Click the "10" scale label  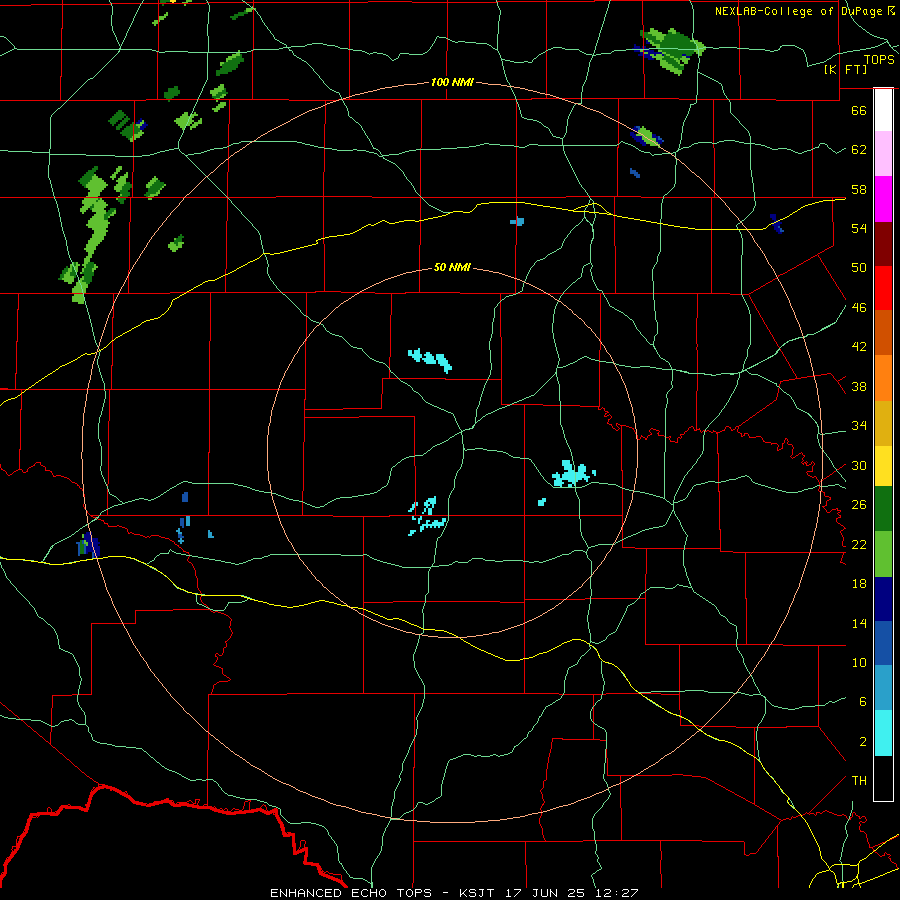[x=859, y=663]
